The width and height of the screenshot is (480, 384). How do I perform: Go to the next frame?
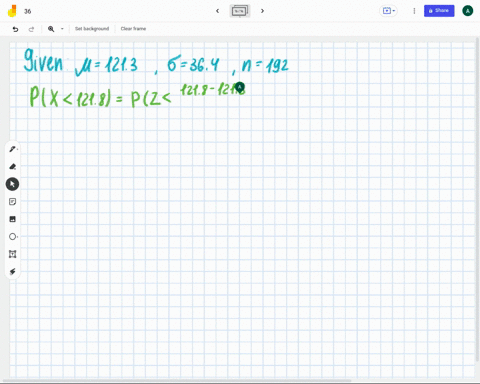pos(262,11)
